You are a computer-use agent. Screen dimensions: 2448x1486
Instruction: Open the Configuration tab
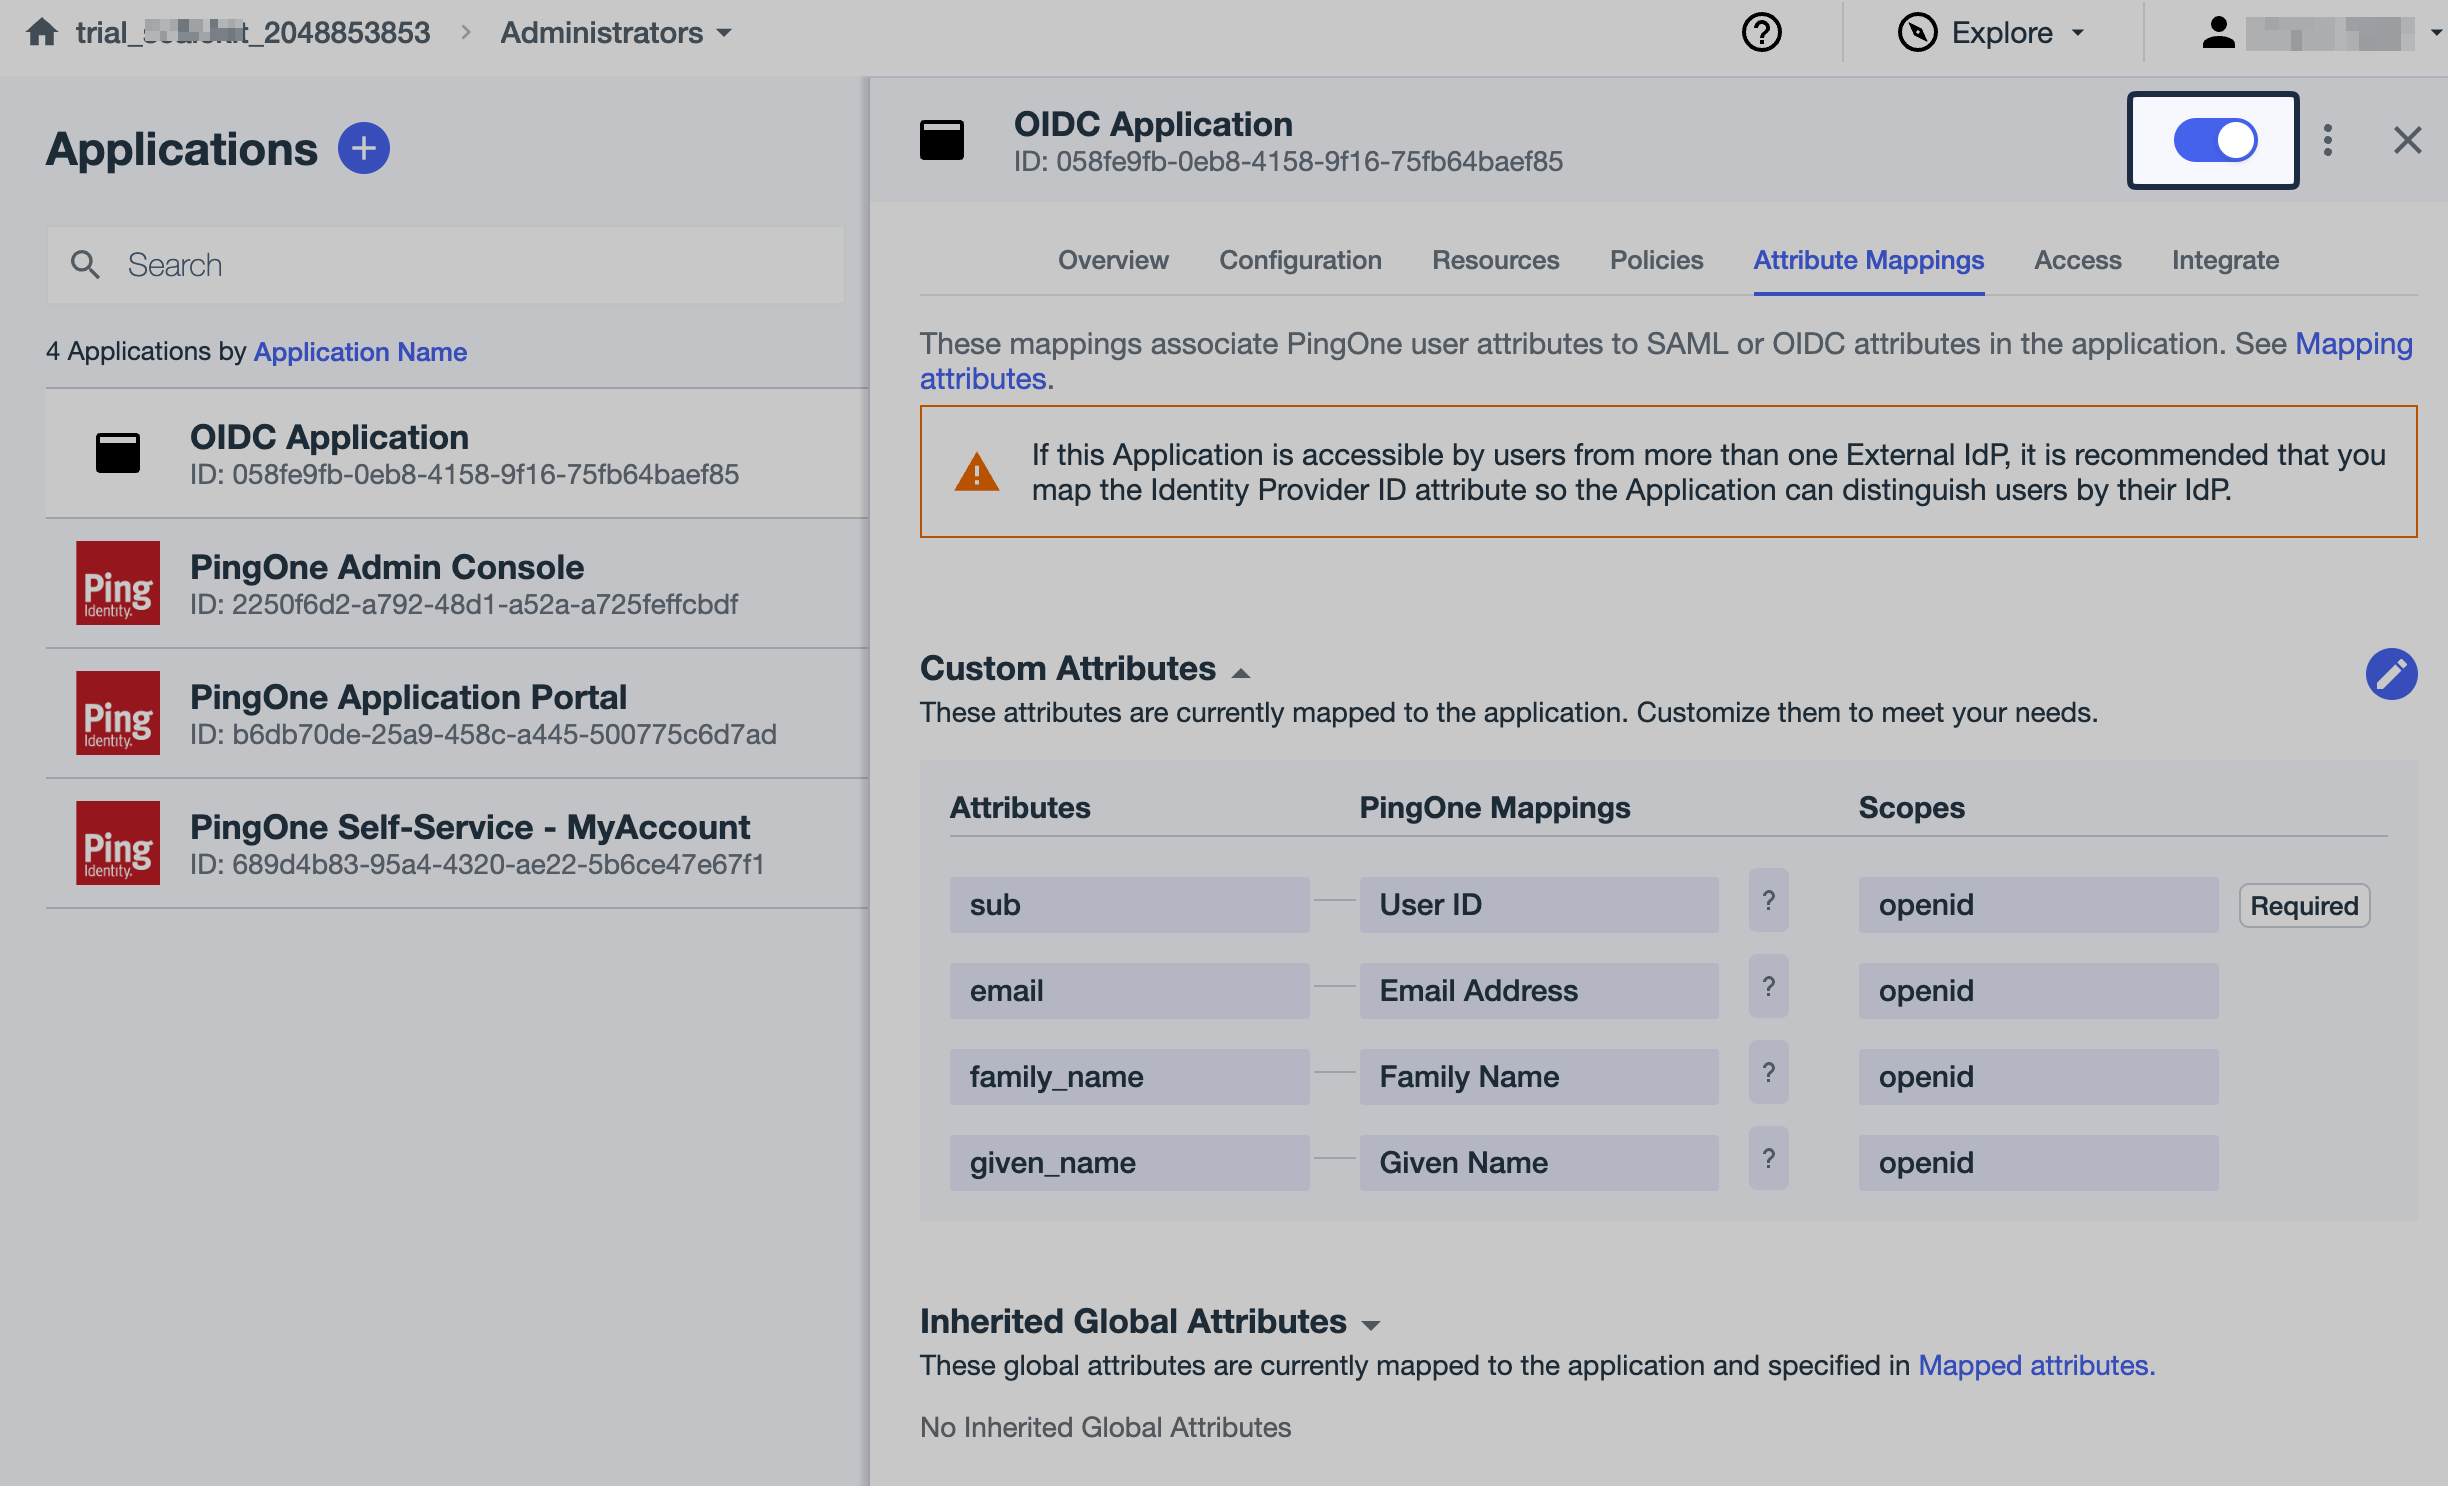[x=1300, y=260]
